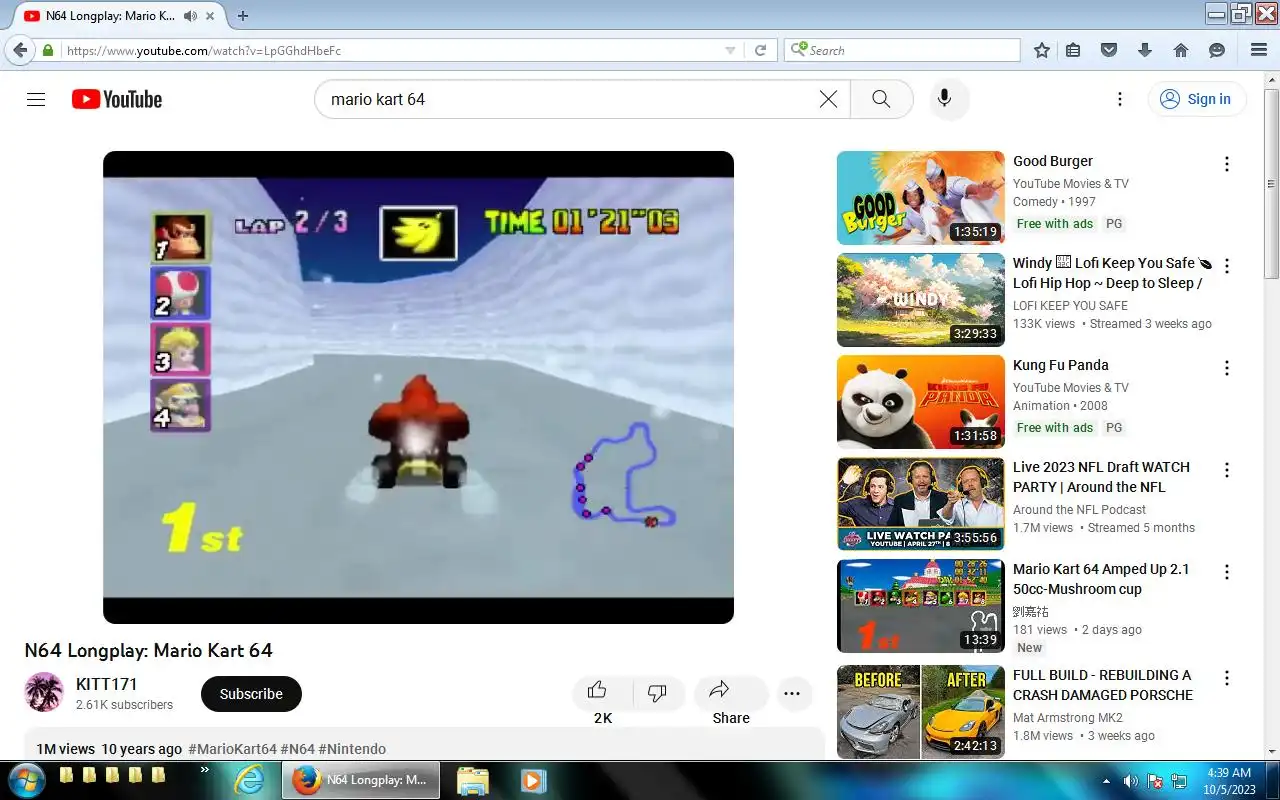This screenshot has width=1280, height=800.
Task: Start voice search with microphone
Action: pyautogui.click(x=944, y=99)
